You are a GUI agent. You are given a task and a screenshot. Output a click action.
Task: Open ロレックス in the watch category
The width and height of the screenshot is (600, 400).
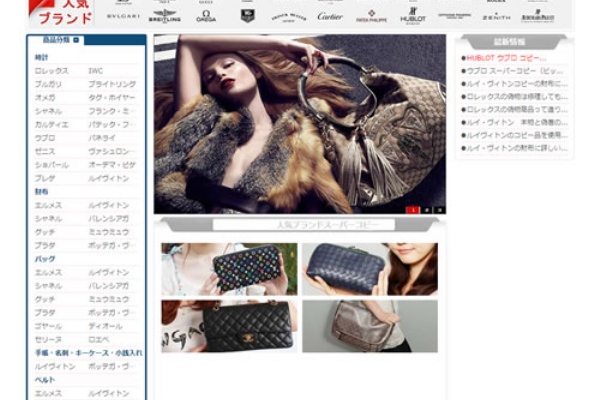click(x=51, y=71)
